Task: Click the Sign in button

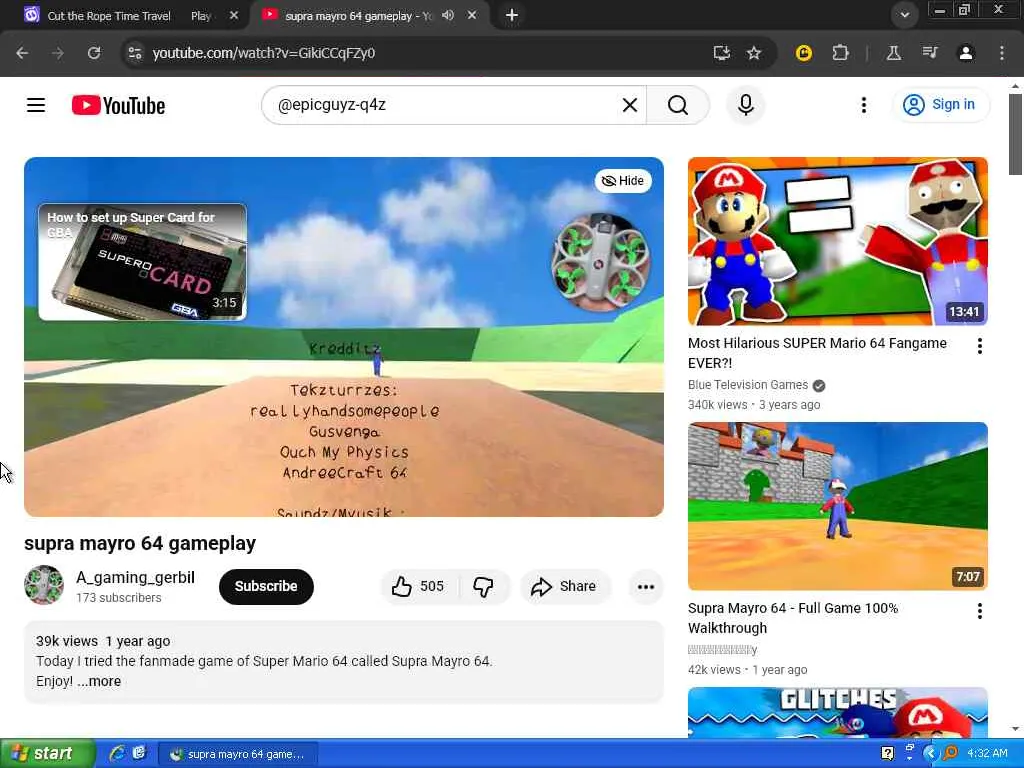Action: click(940, 104)
